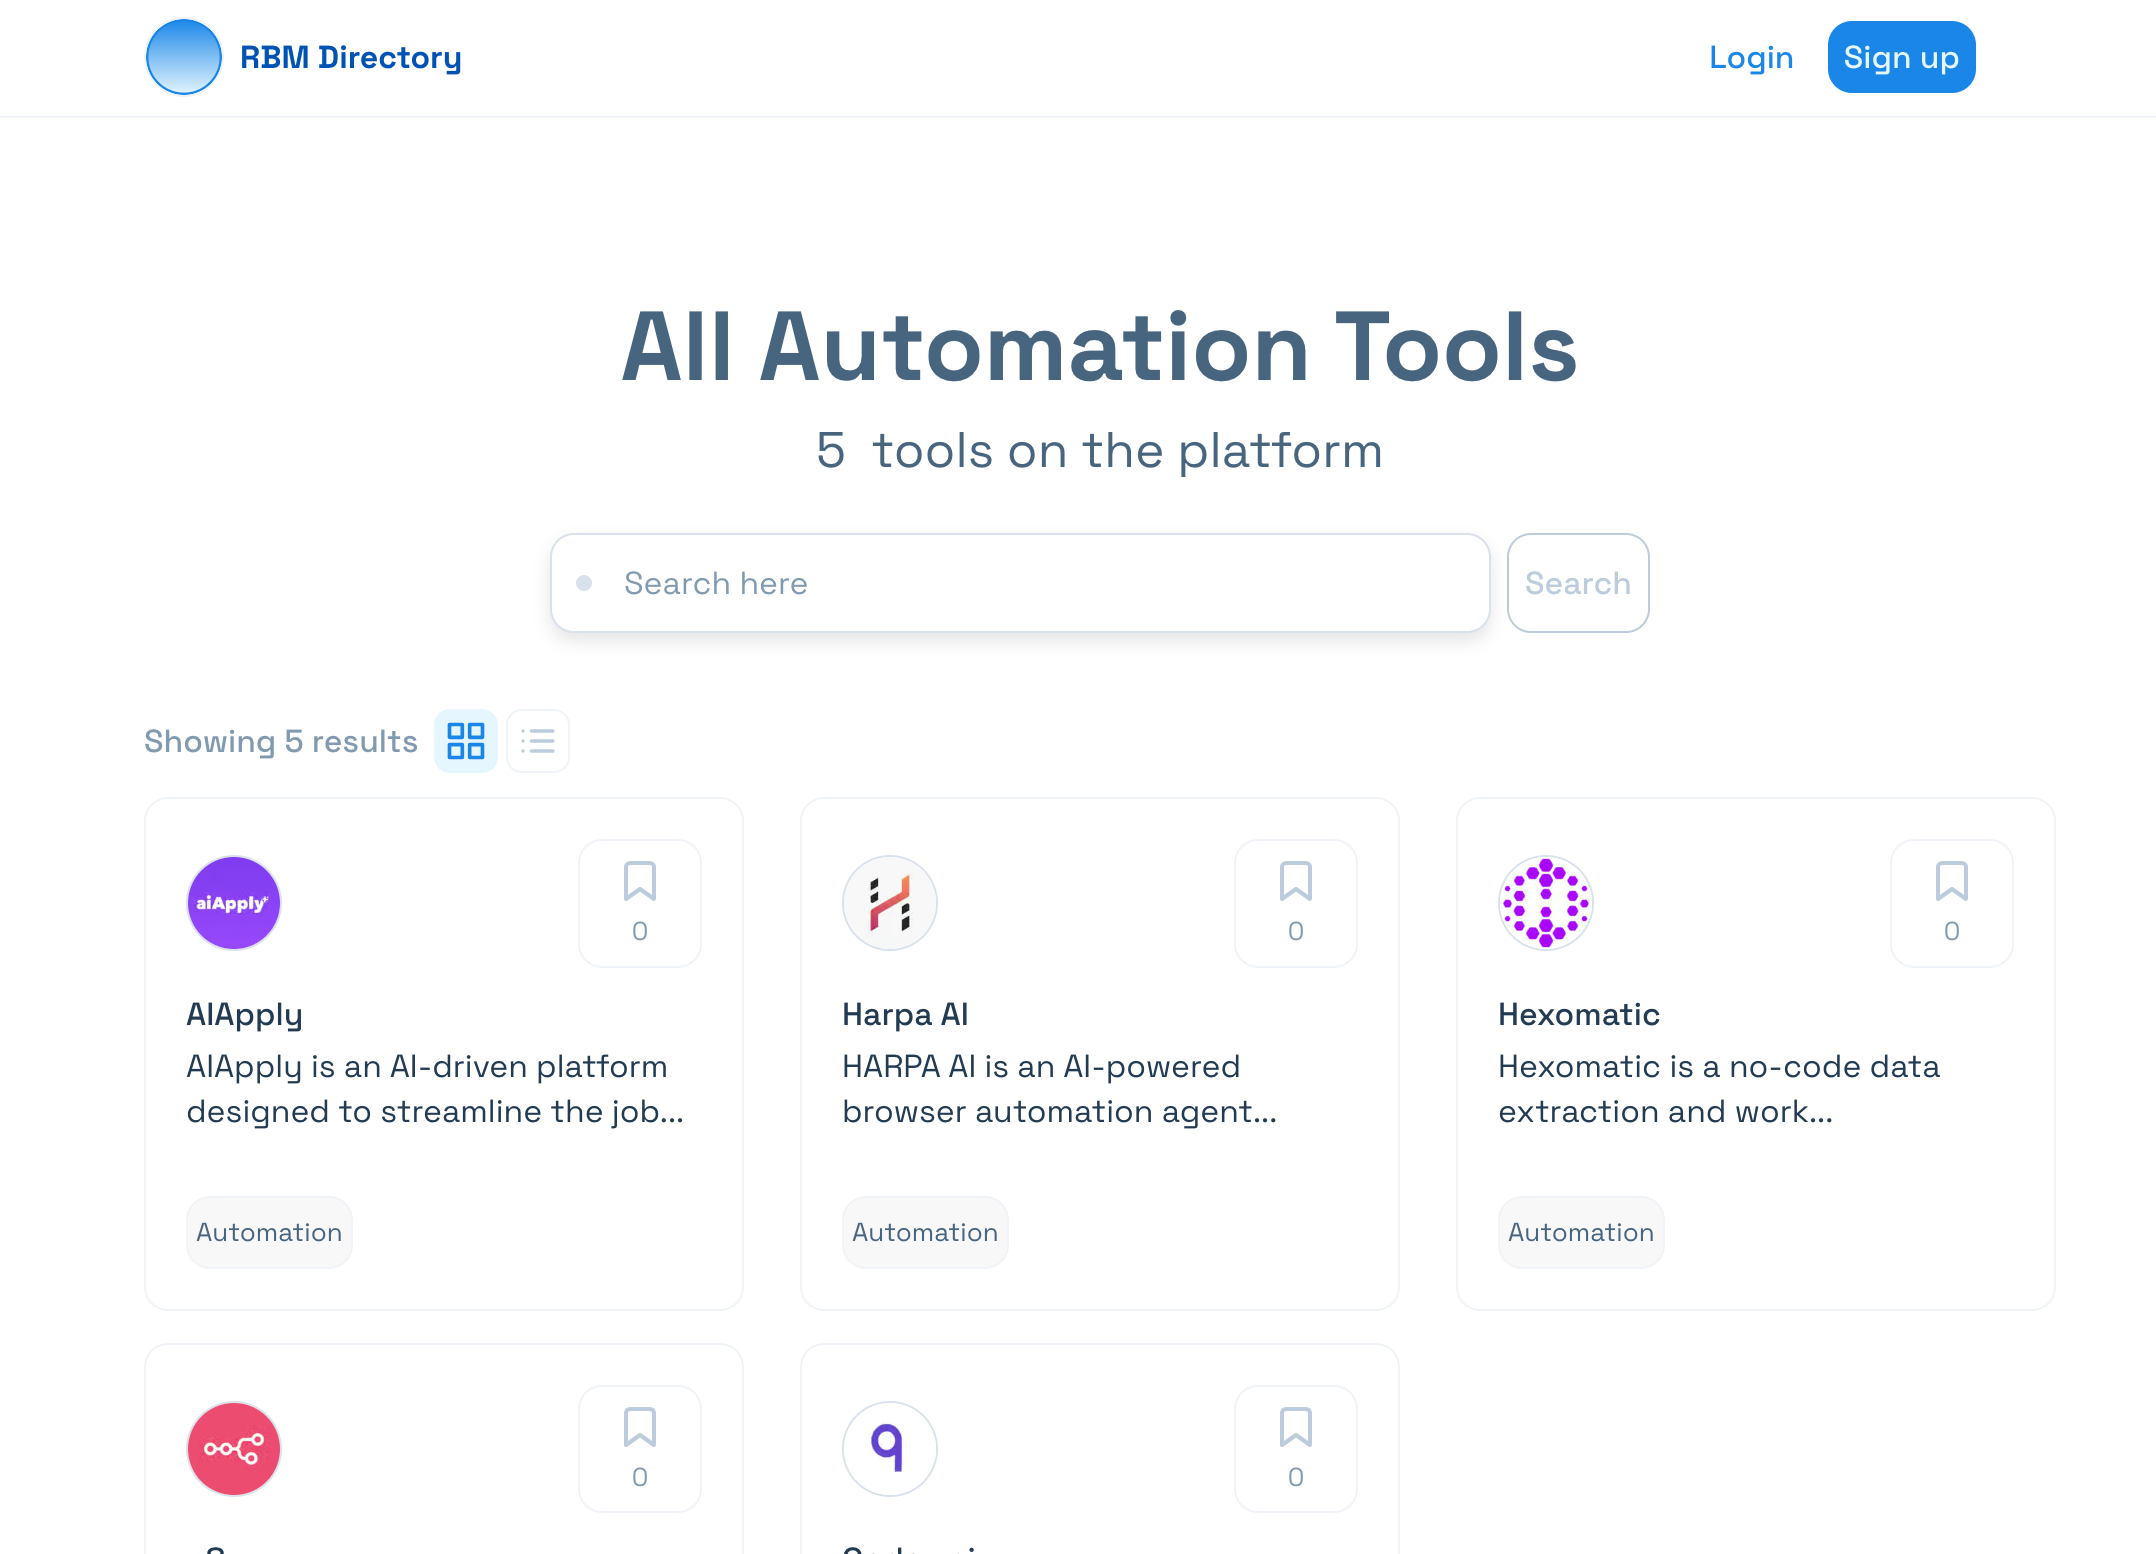The height and width of the screenshot is (1554, 2156).
Task: Bookmark the tool with purple q logo
Action: click(1296, 1449)
